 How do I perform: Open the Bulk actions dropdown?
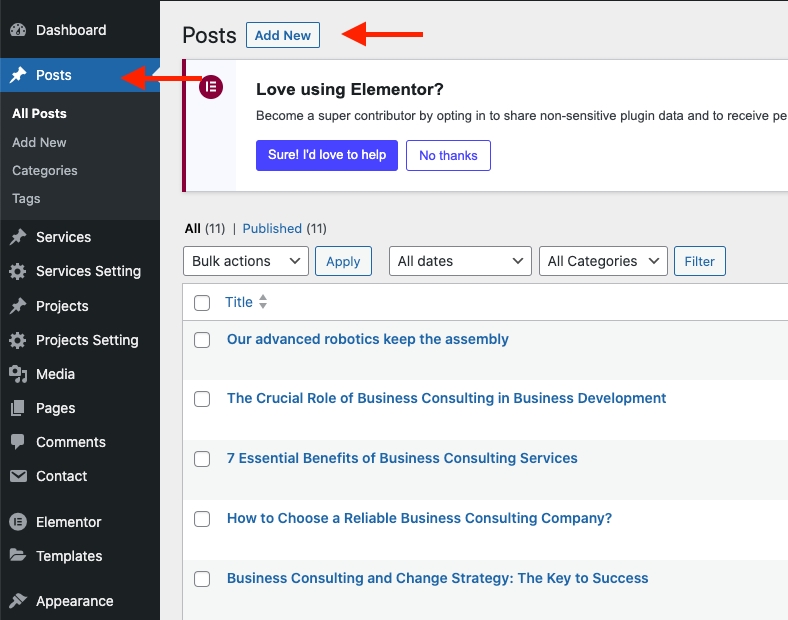(245, 261)
